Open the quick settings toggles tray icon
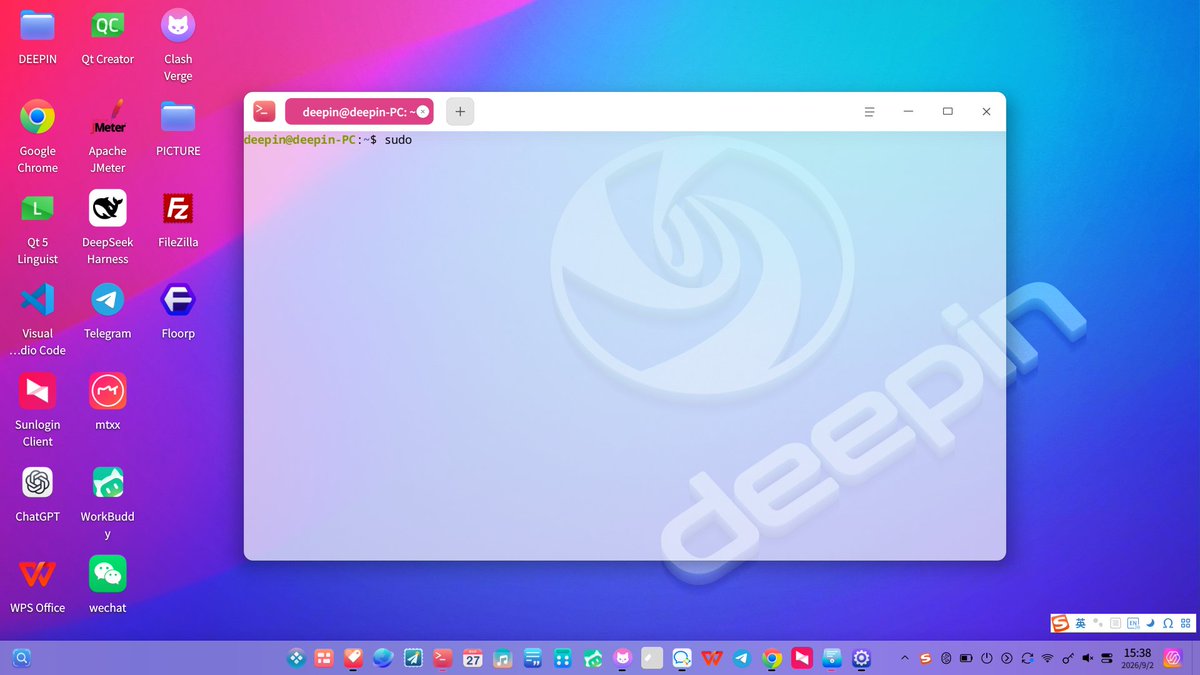The width and height of the screenshot is (1200, 675). point(1107,658)
